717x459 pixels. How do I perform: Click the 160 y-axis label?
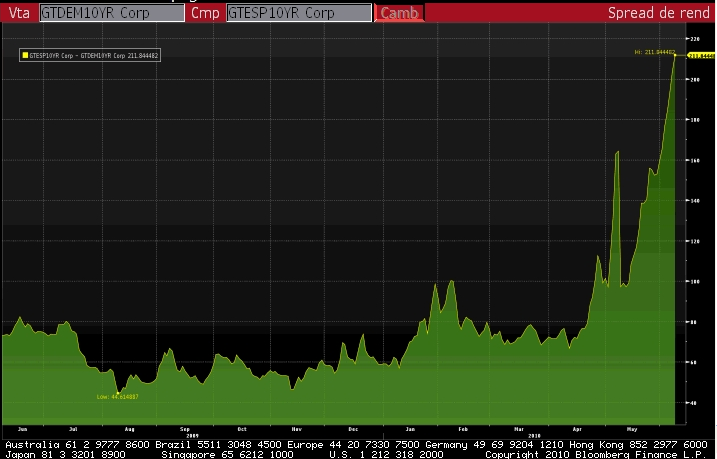pyautogui.click(x=695, y=160)
